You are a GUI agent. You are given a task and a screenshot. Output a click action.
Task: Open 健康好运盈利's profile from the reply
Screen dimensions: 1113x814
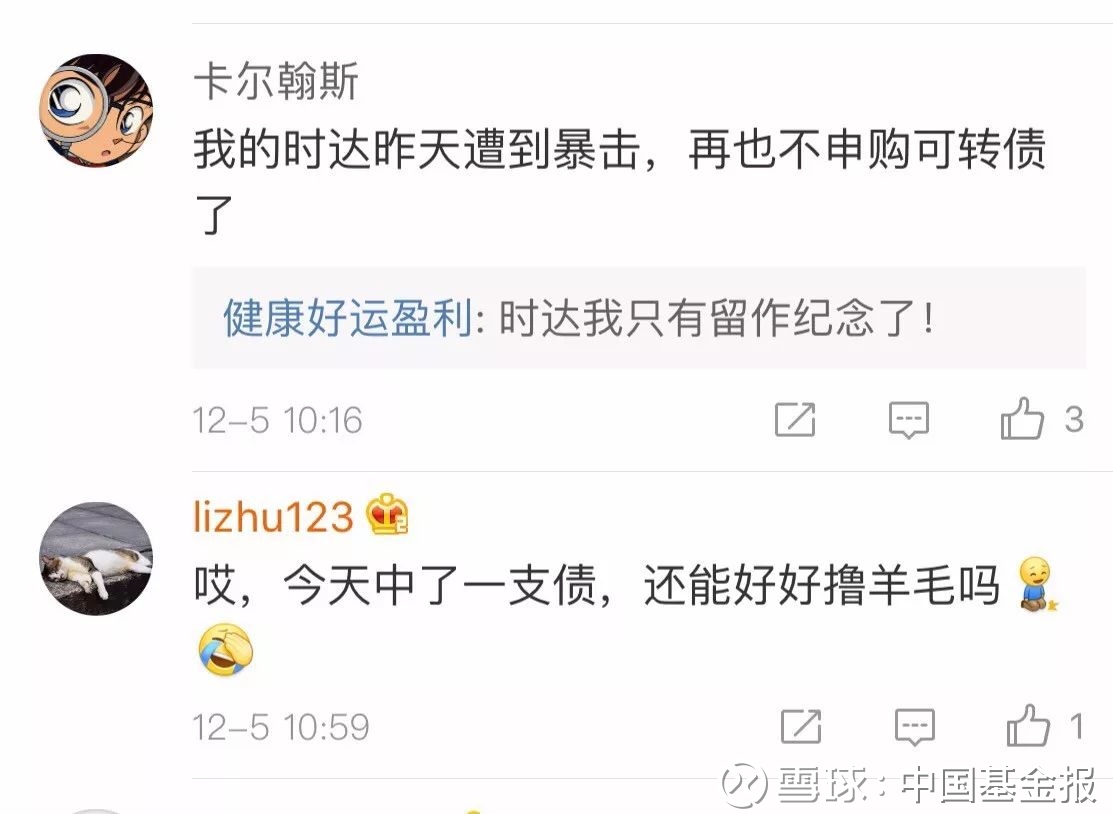coord(348,318)
